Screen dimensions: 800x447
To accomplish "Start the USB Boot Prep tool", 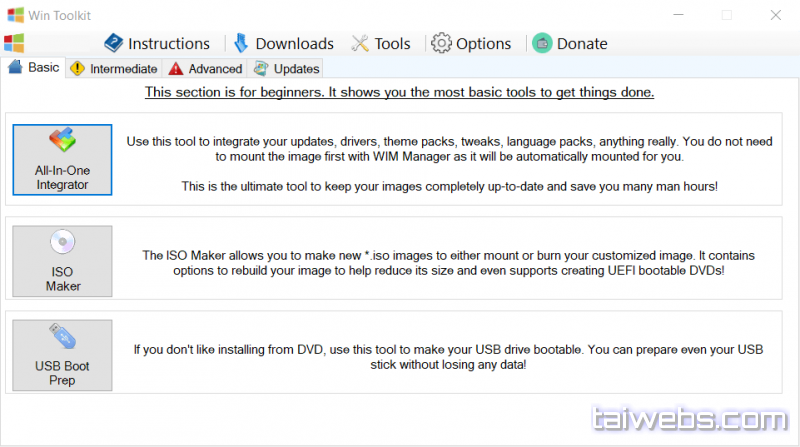I will (x=62, y=355).
